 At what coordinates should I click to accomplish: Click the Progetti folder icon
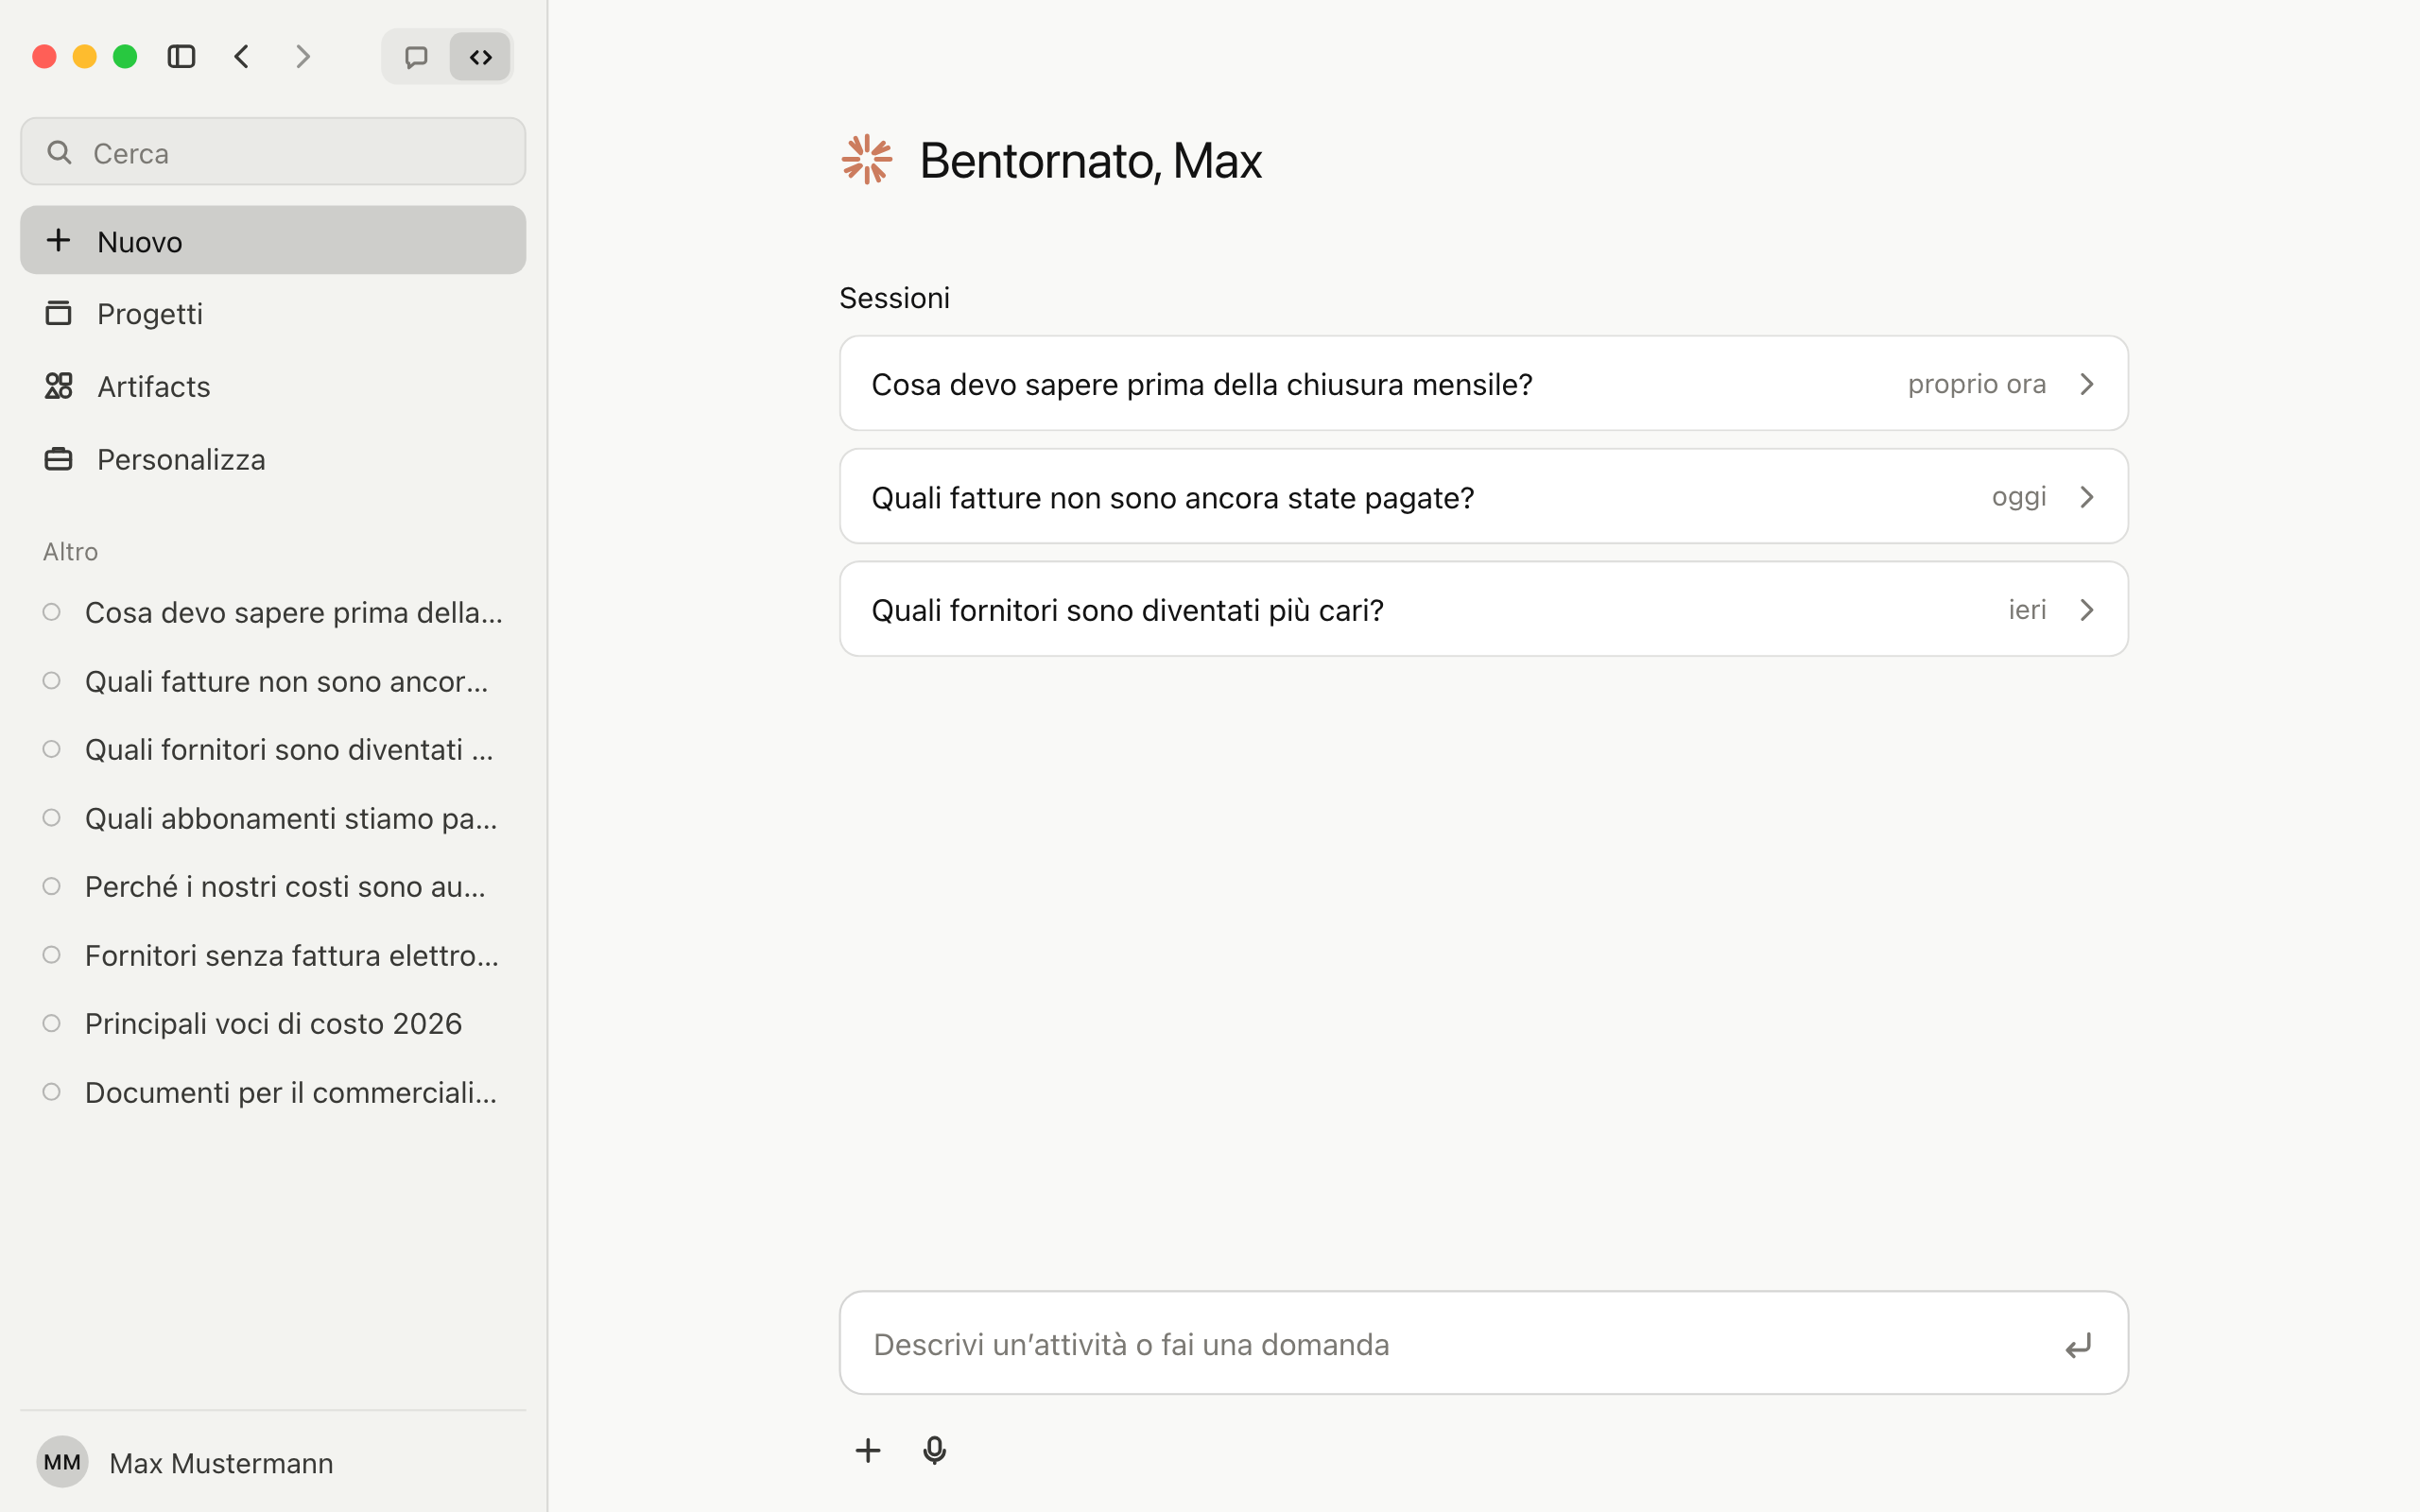tap(58, 313)
